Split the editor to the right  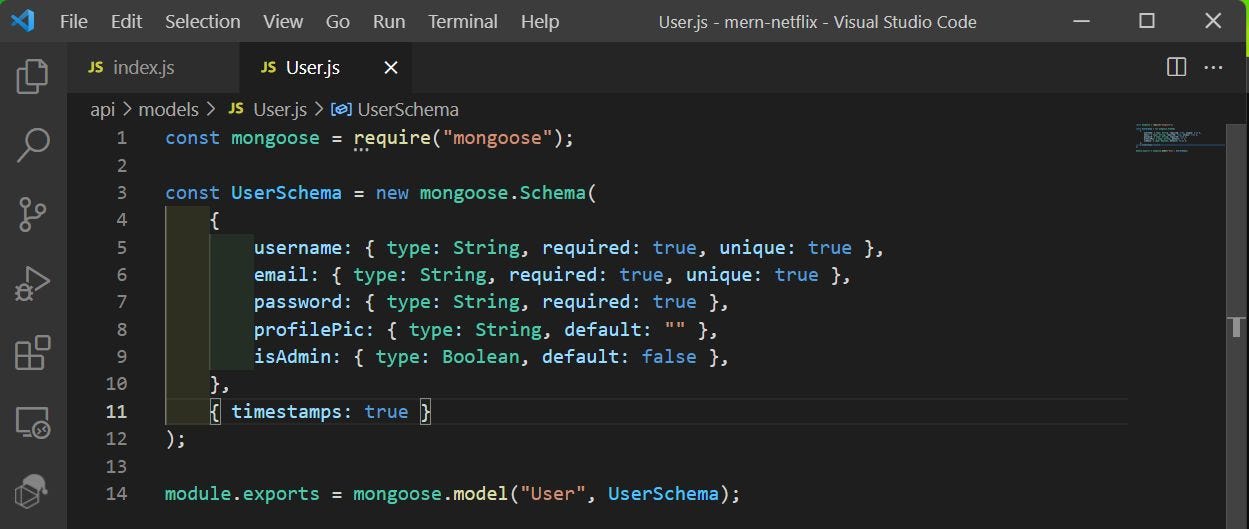(1177, 67)
